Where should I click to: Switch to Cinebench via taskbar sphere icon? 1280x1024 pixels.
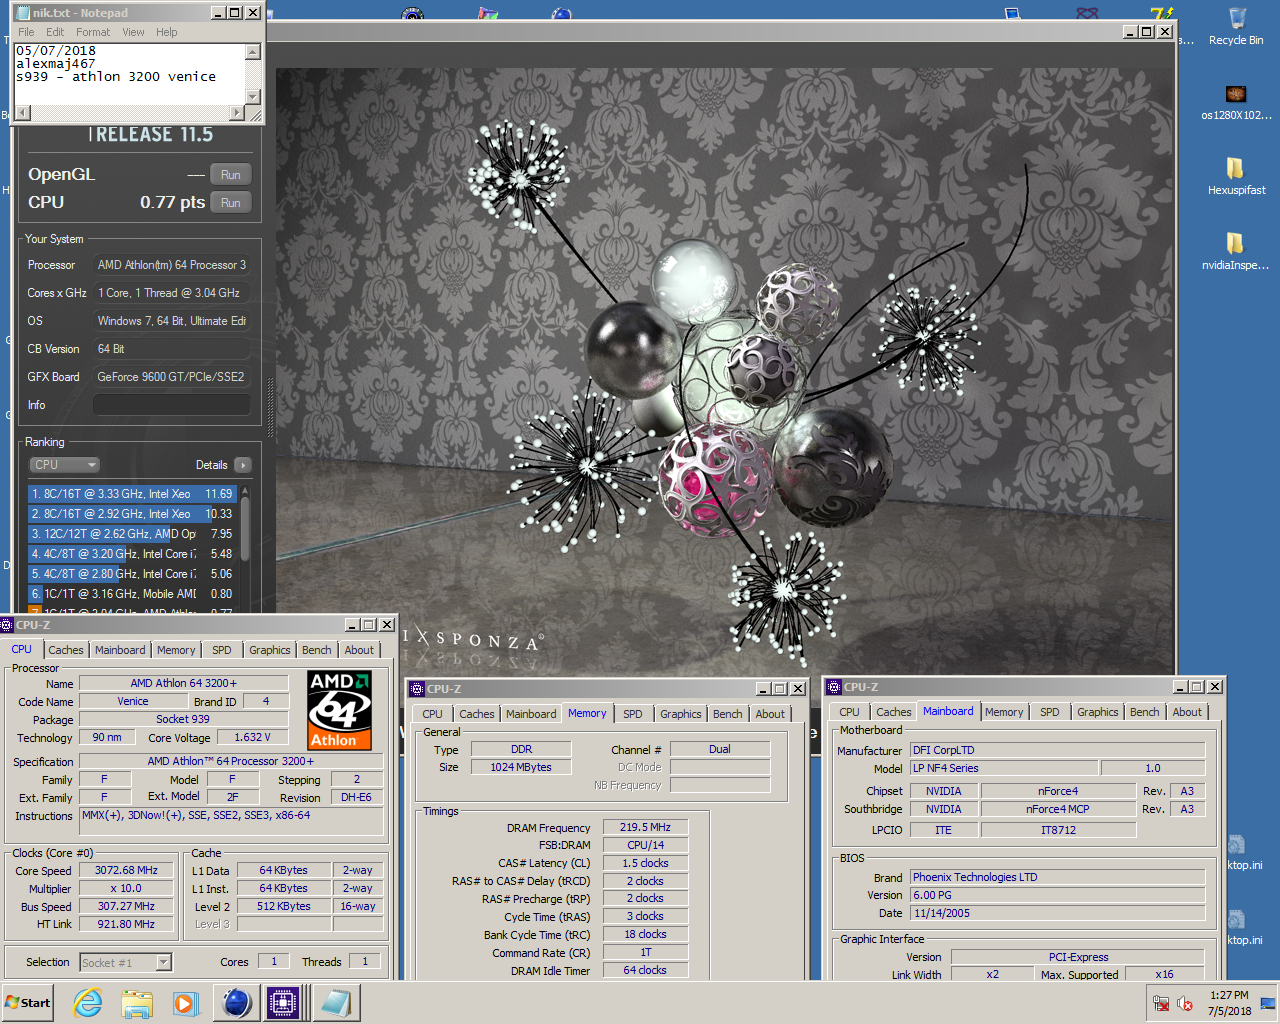(x=237, y=1003)
